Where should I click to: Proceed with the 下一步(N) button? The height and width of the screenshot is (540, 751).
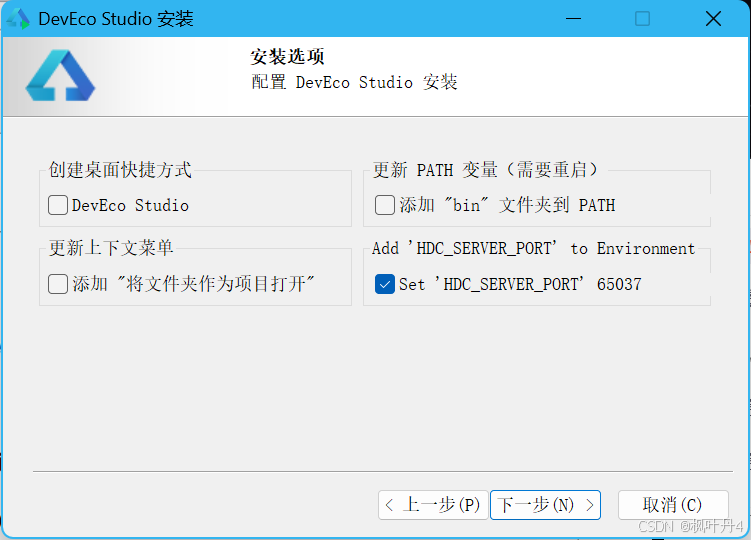point(545,505)
